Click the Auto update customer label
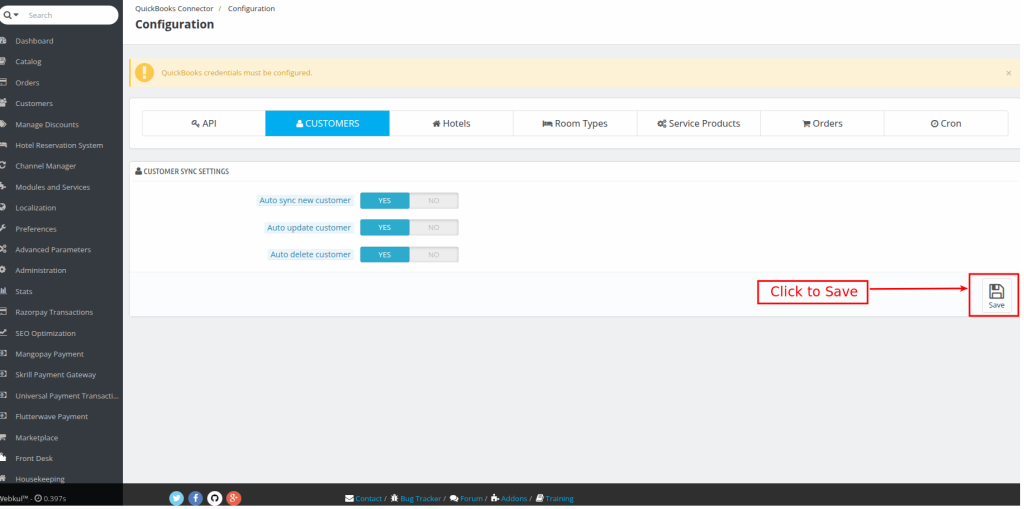The width and height of the screenshot is (1024, 509). coord(309,227)
